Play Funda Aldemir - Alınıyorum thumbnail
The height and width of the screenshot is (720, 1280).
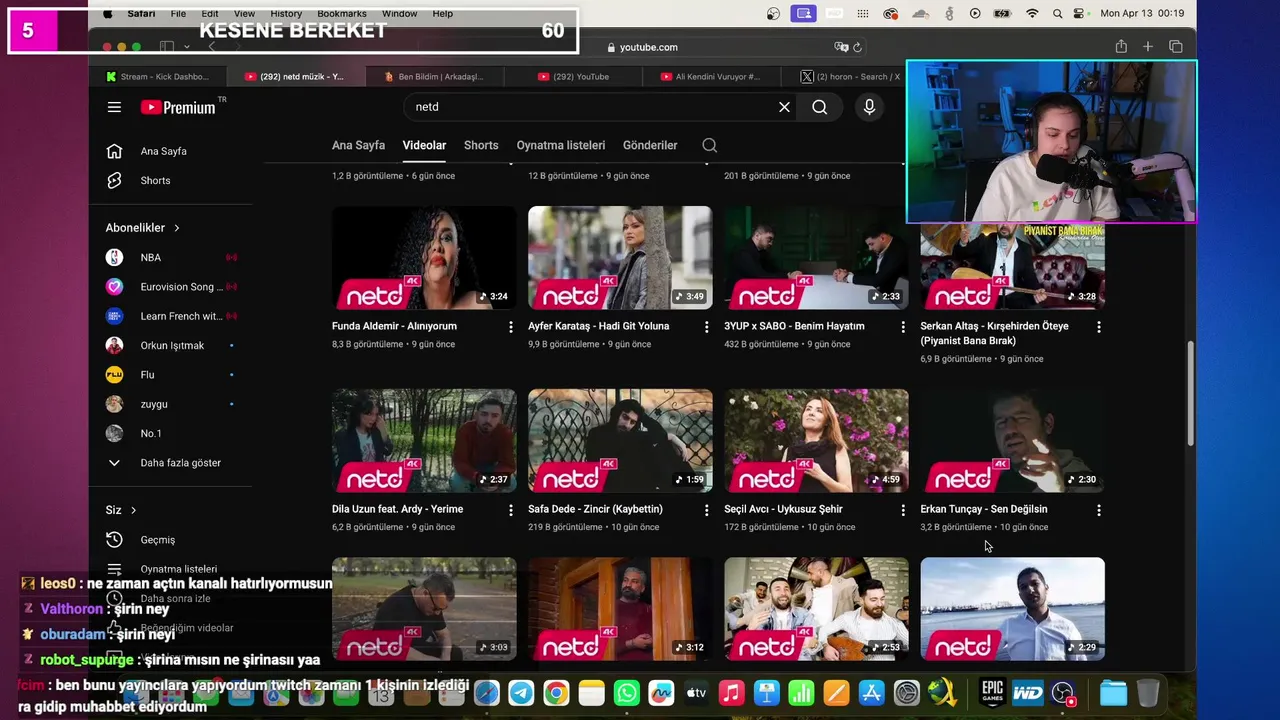tap(424, 258)
